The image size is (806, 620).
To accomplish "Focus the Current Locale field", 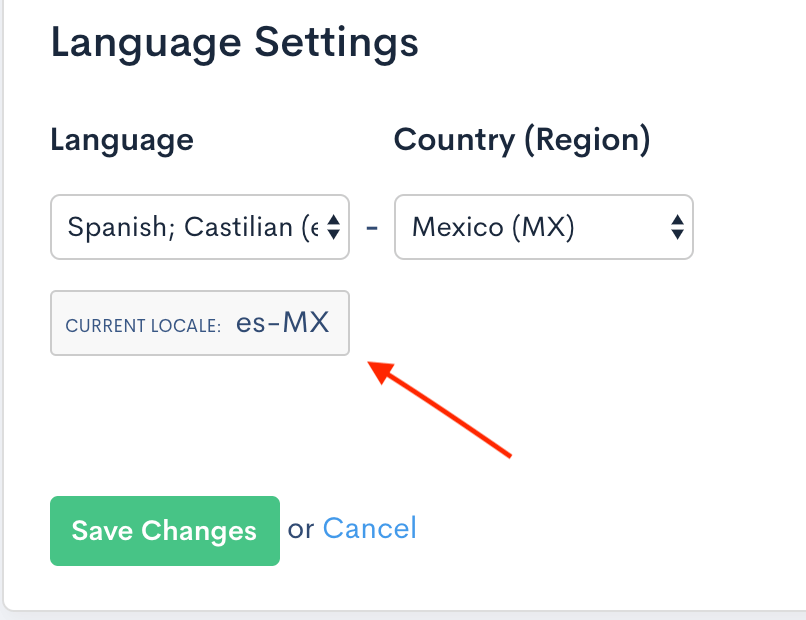I will coord(199,323).
